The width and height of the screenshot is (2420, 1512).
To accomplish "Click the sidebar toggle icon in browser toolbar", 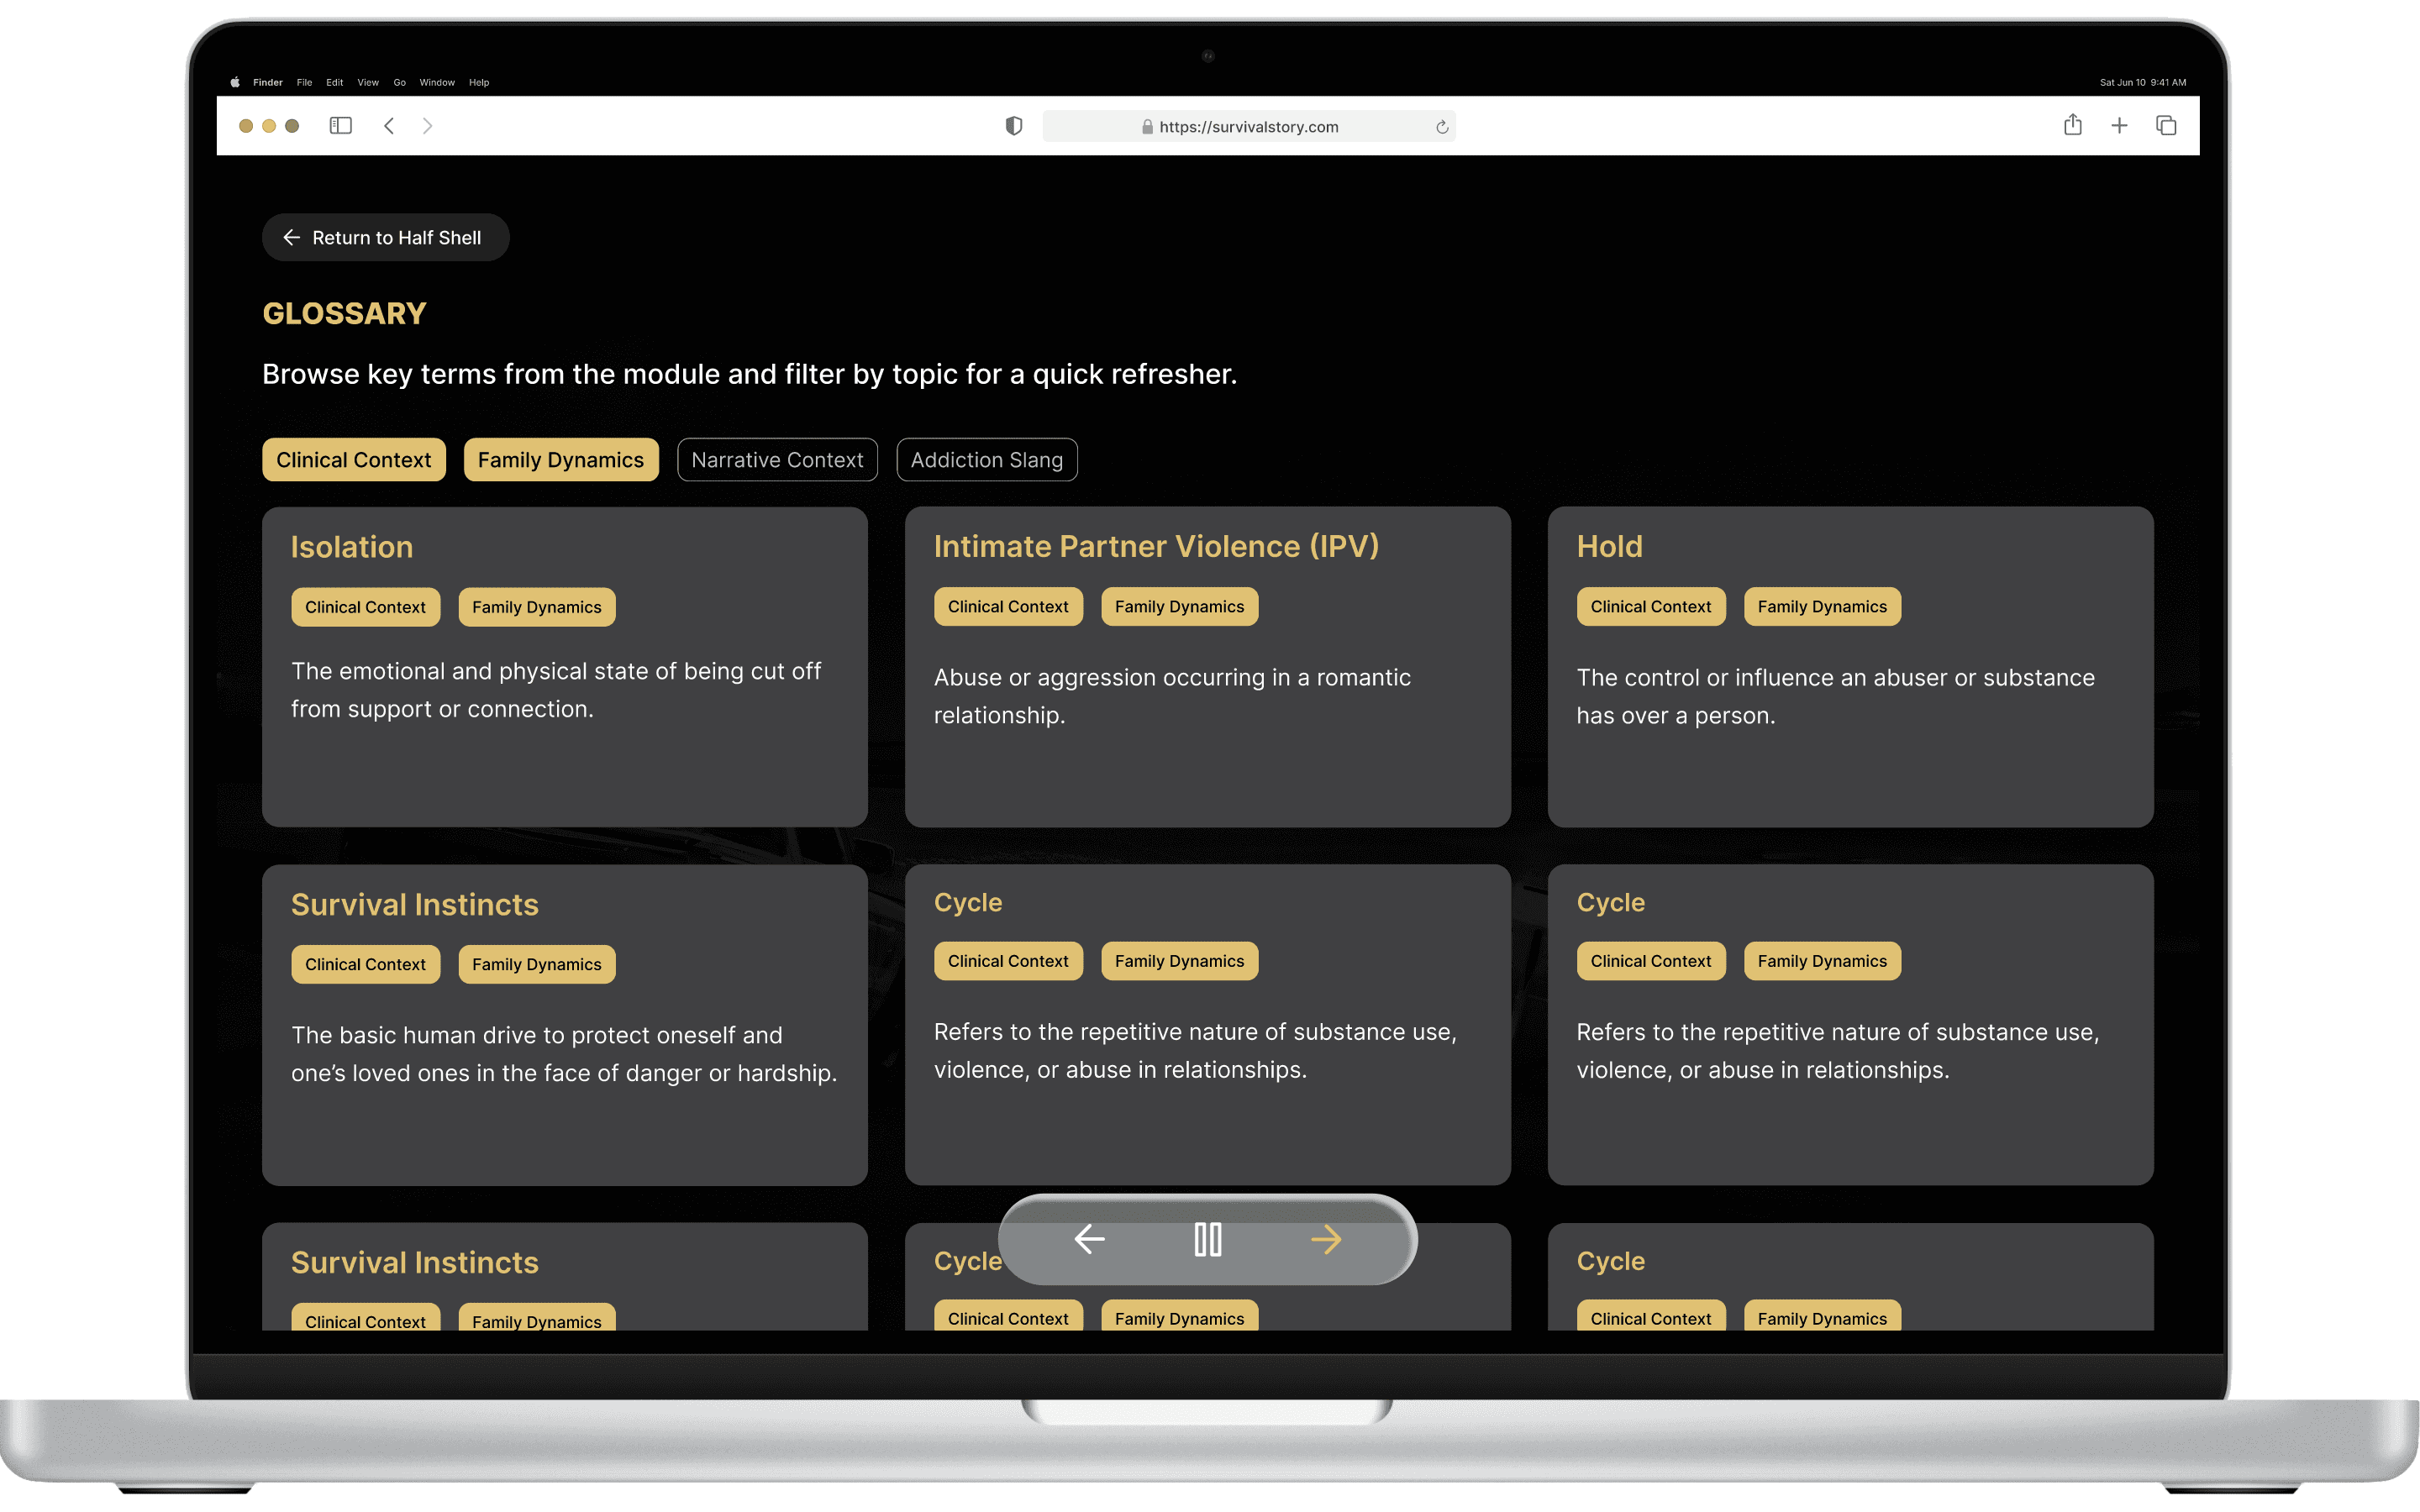I will tap(340, 126).
